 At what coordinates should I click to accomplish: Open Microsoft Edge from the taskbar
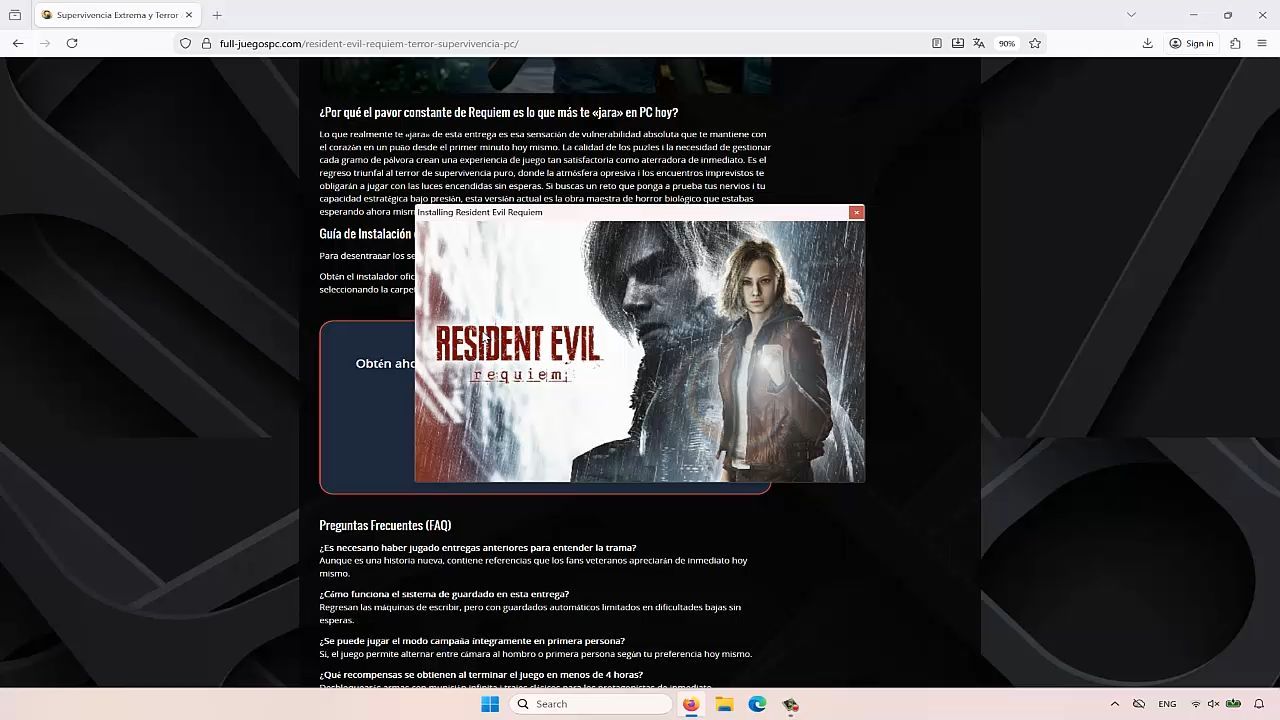pos(757,704)
